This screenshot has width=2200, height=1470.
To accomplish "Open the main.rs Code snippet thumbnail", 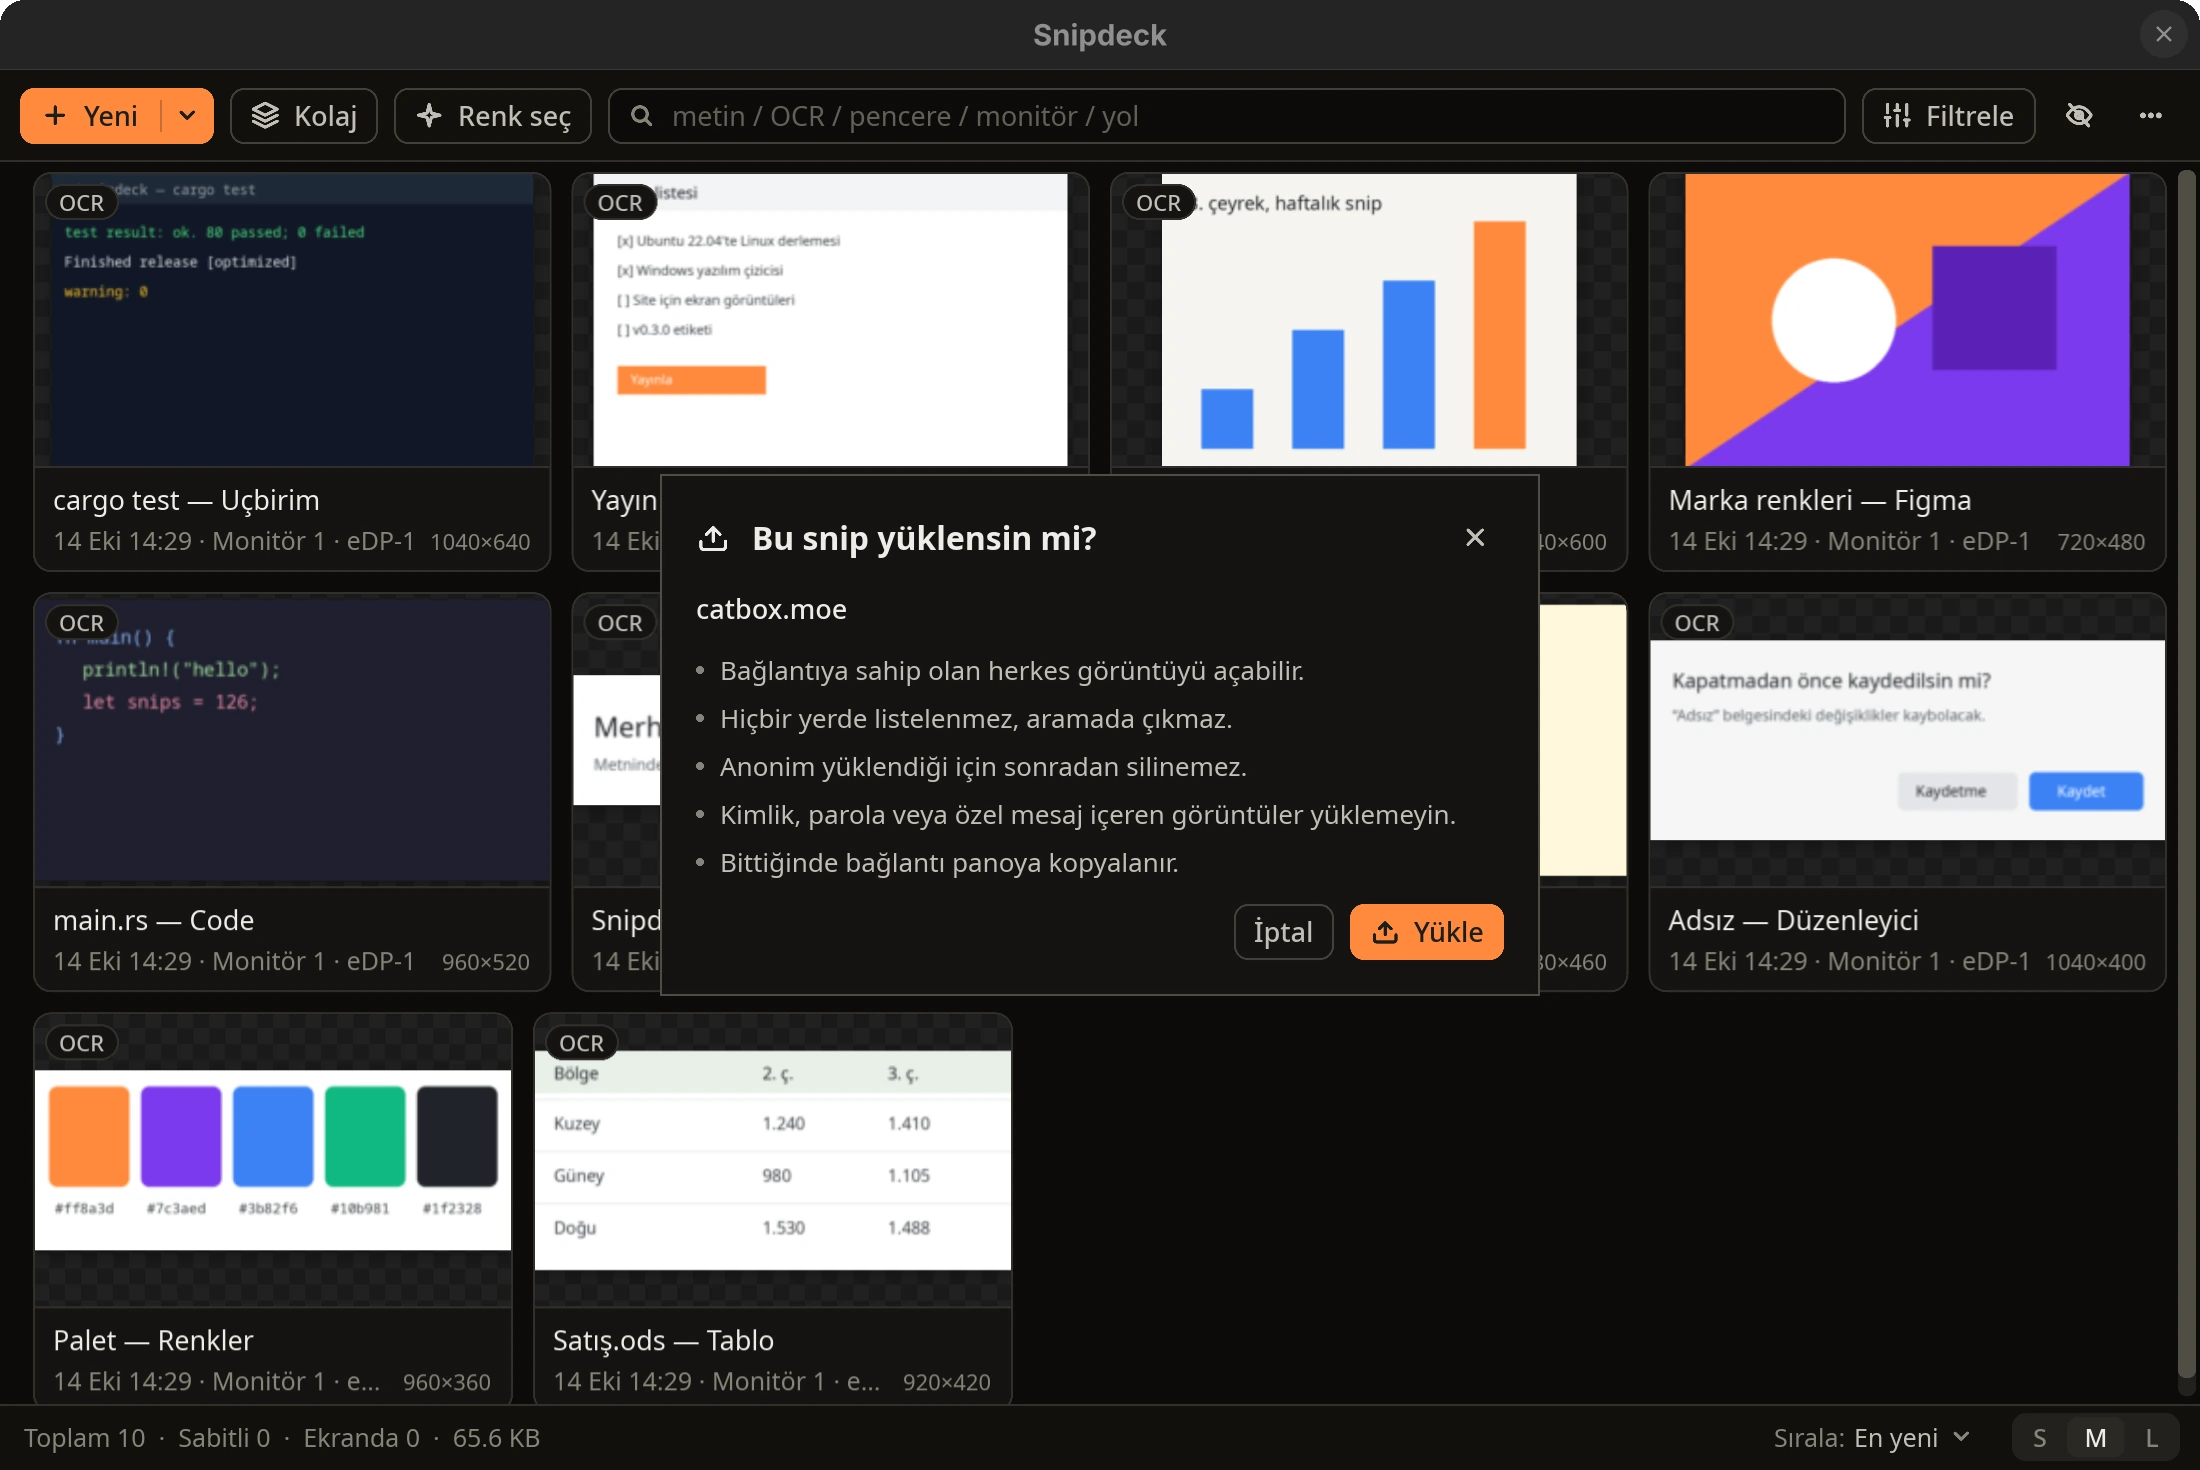I will (292, 740).
